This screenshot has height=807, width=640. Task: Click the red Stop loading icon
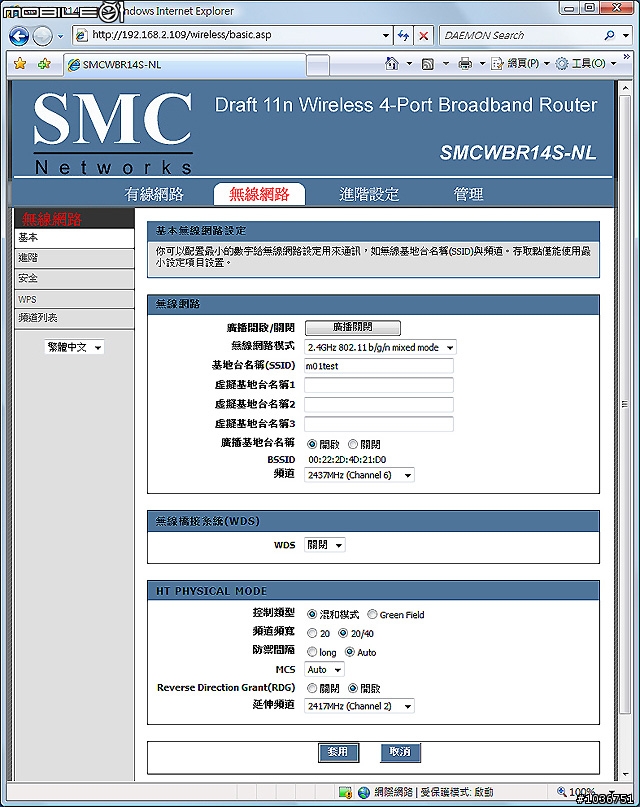pos(423,36)
